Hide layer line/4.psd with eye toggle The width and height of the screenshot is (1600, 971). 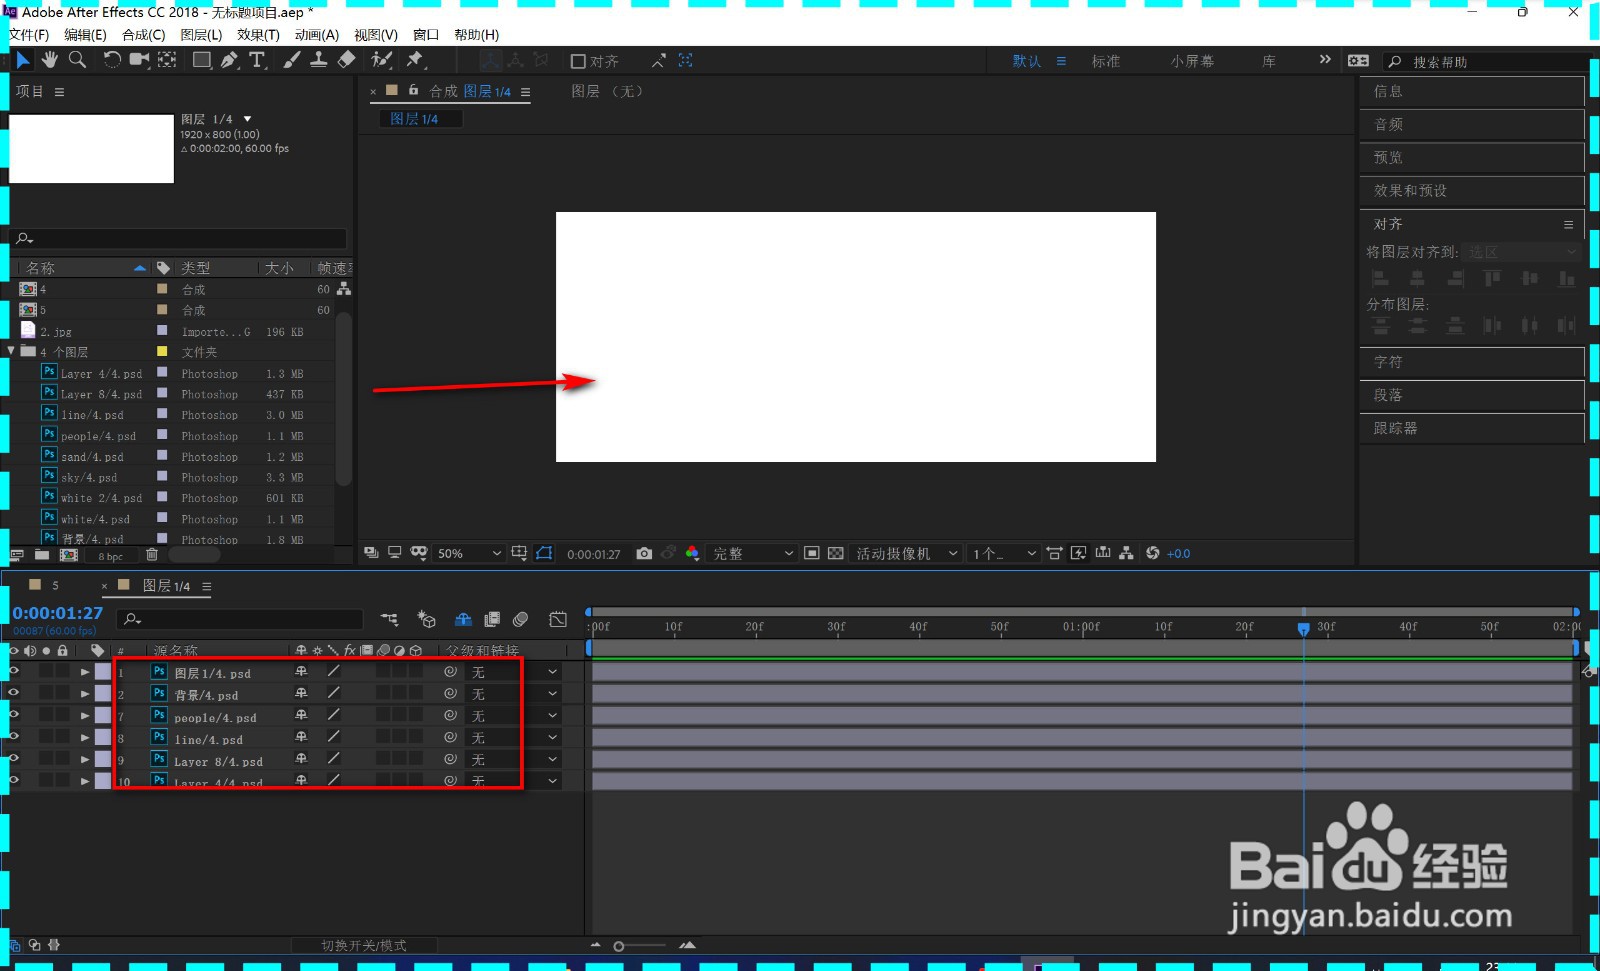14,737
